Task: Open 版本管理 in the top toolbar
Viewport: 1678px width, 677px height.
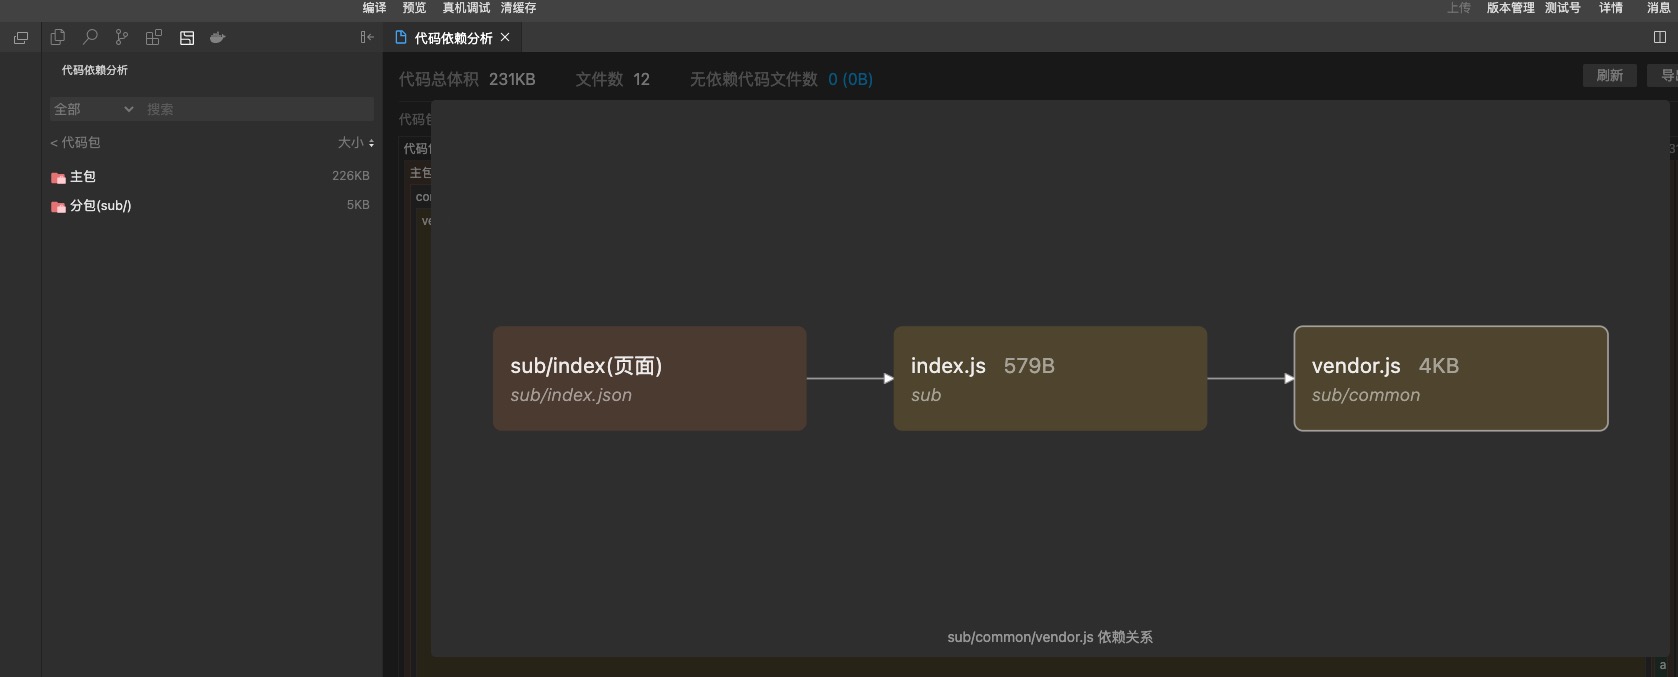Action: (1509, 8)
